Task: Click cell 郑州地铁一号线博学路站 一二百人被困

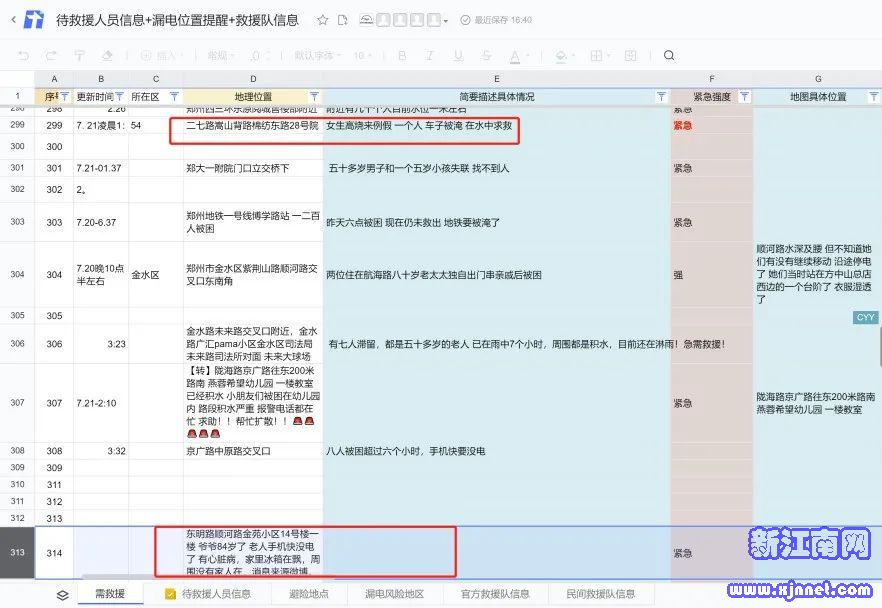Action: pyautogui.click(x=253, y=222)
